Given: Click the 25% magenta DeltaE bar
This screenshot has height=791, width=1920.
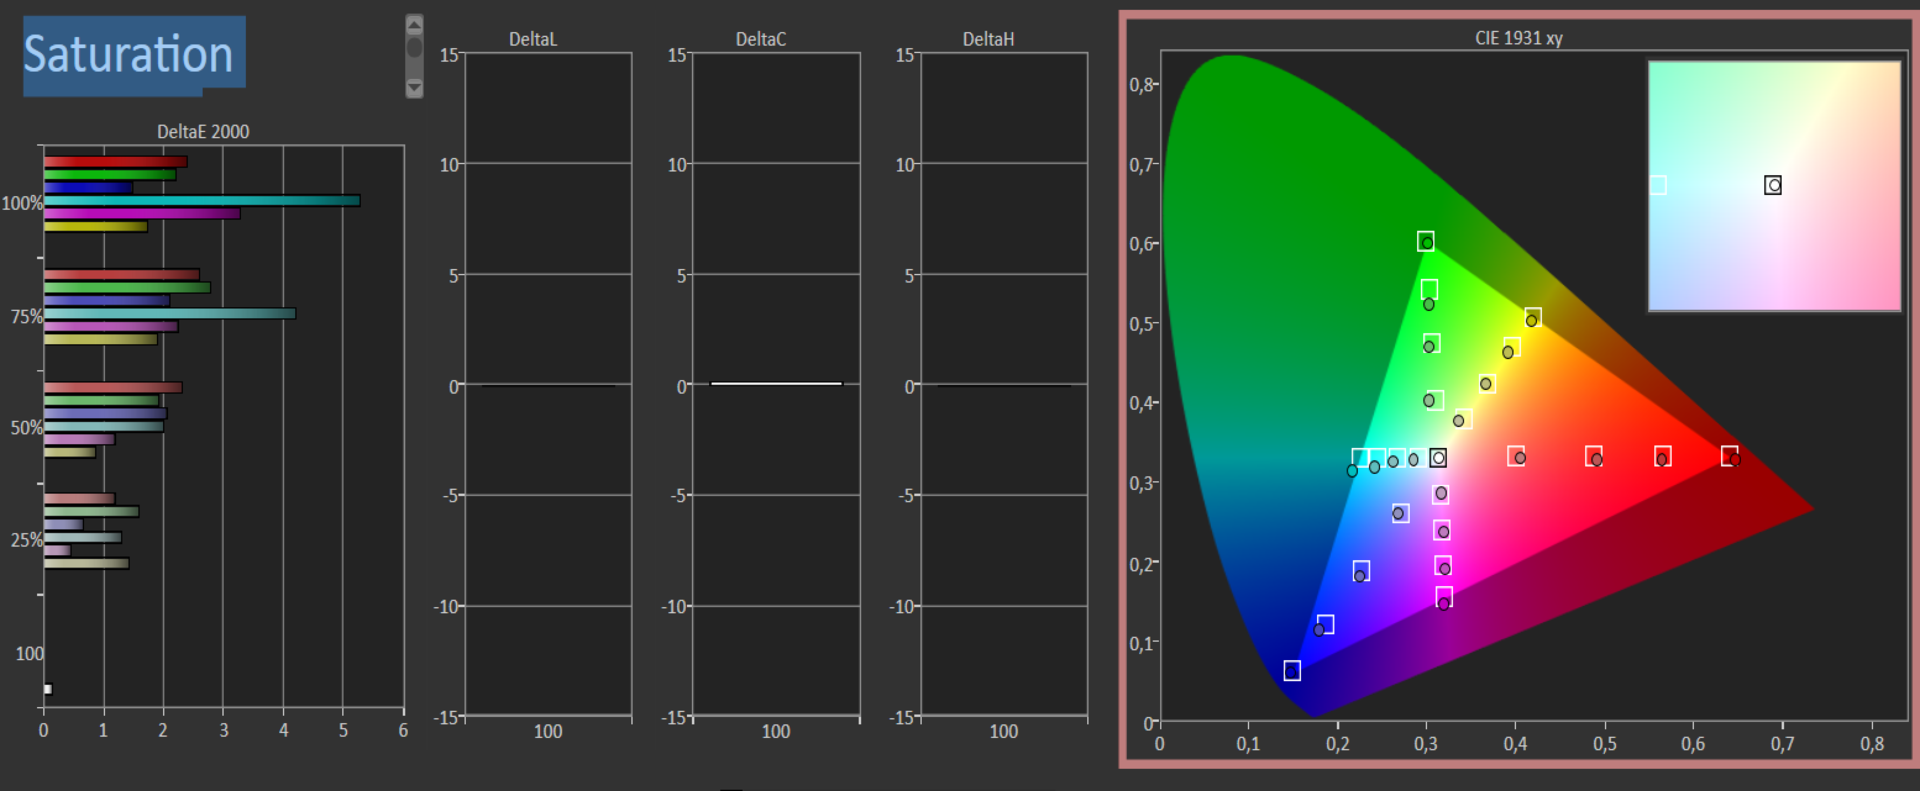Looking at the screenshot, I should point(57,551).
